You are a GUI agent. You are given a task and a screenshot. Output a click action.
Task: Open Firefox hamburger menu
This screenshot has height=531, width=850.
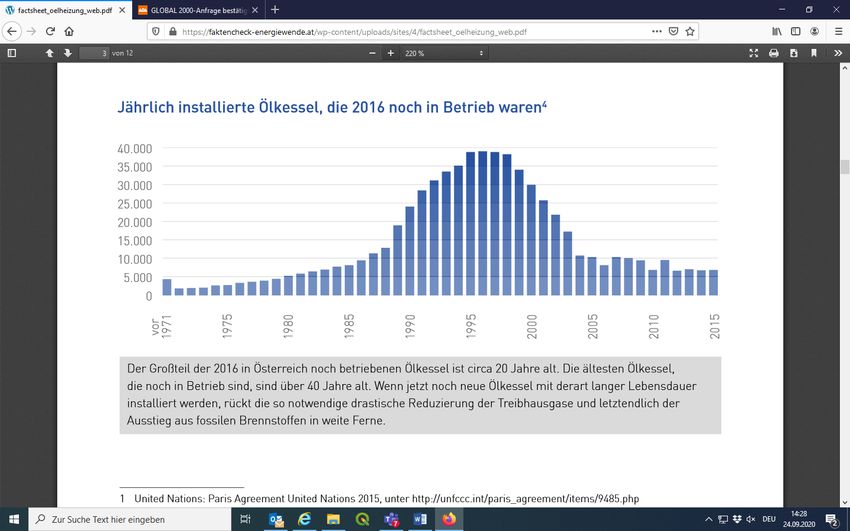click(838, 31)
